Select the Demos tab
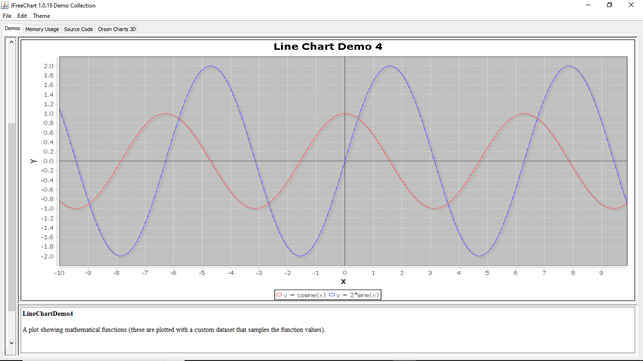The image size is (643, 361). 12,28
